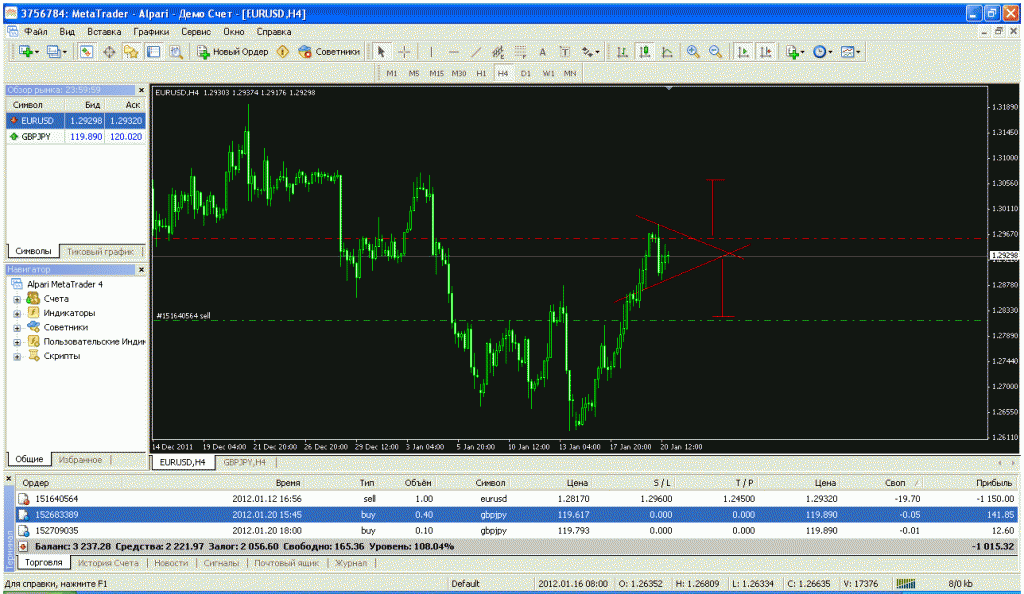
Task: Close the Navigator panel
Action: [141, 269]
